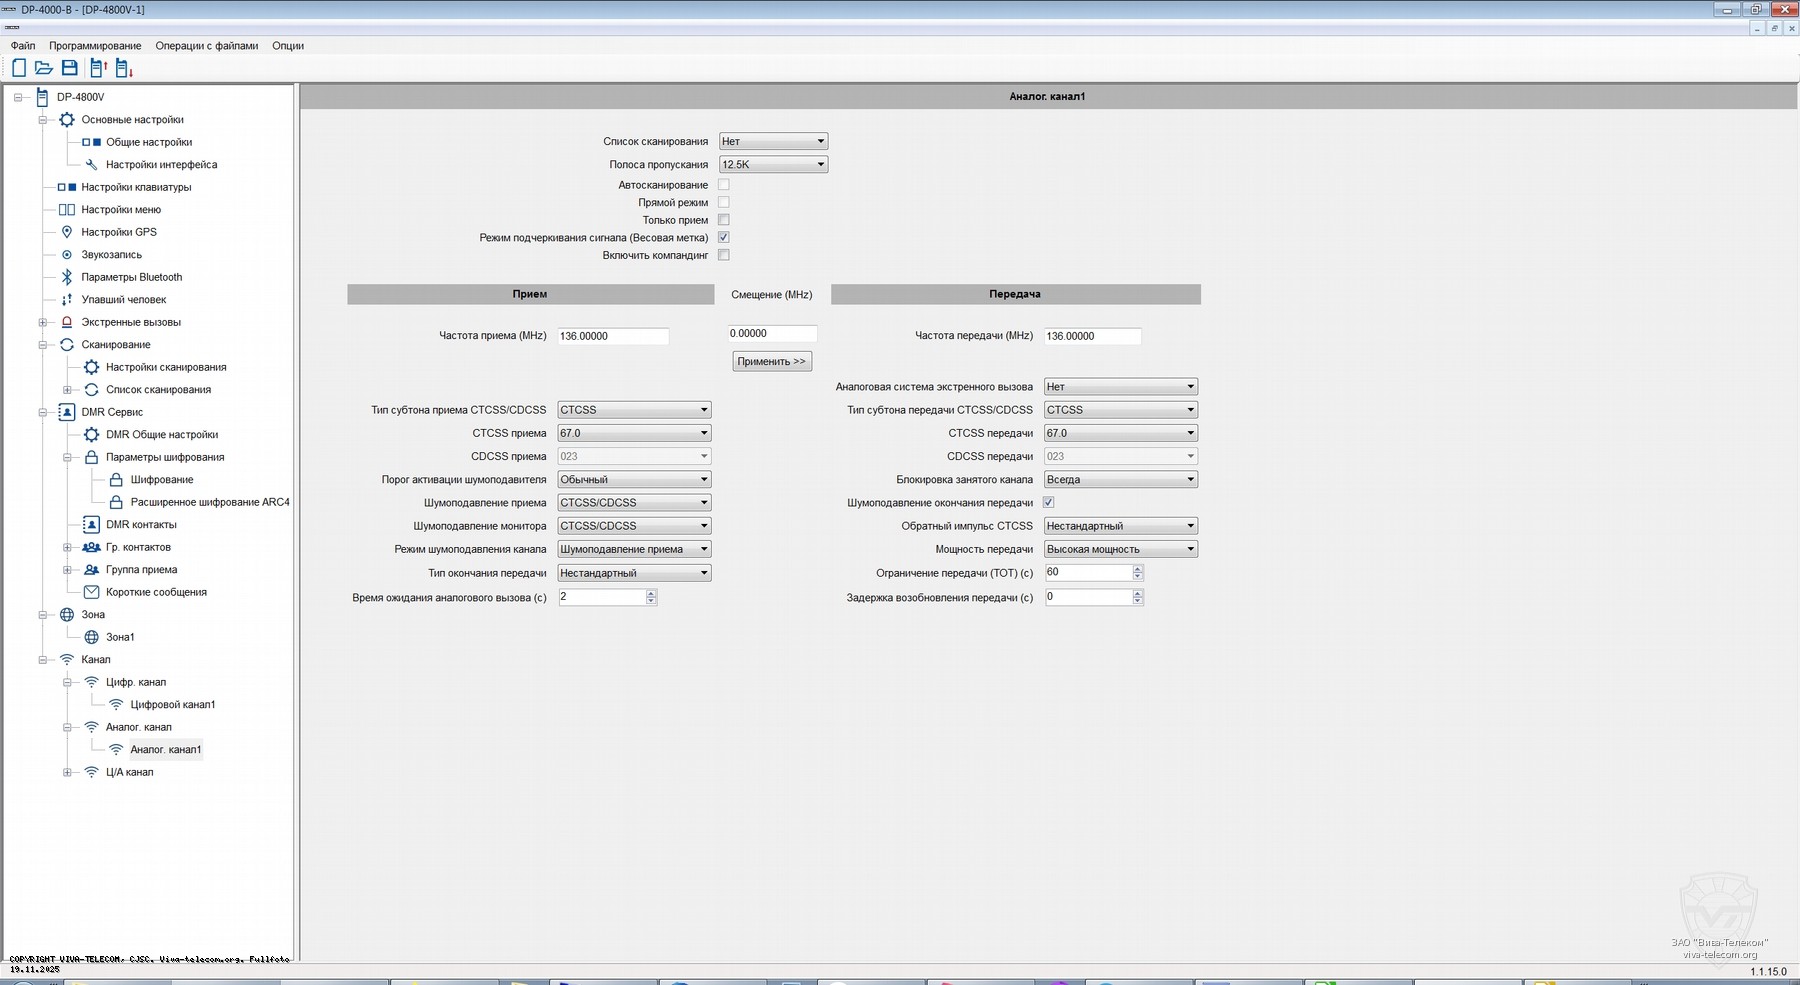This screenshot has width=1800, height=985.
Task: Click the Частота приема (MHz) input field
Action: tap(612, 336)
